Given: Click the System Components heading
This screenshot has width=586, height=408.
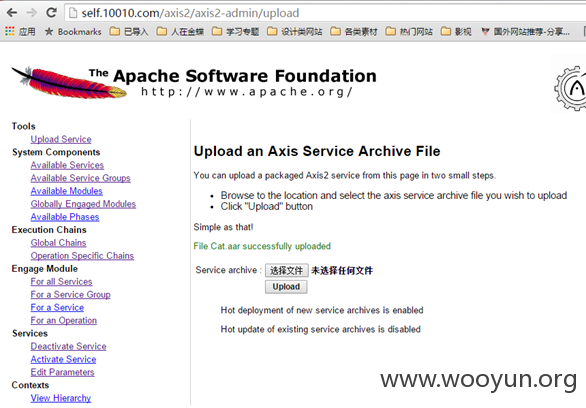Looking at the screenshot, I should 56,152.
